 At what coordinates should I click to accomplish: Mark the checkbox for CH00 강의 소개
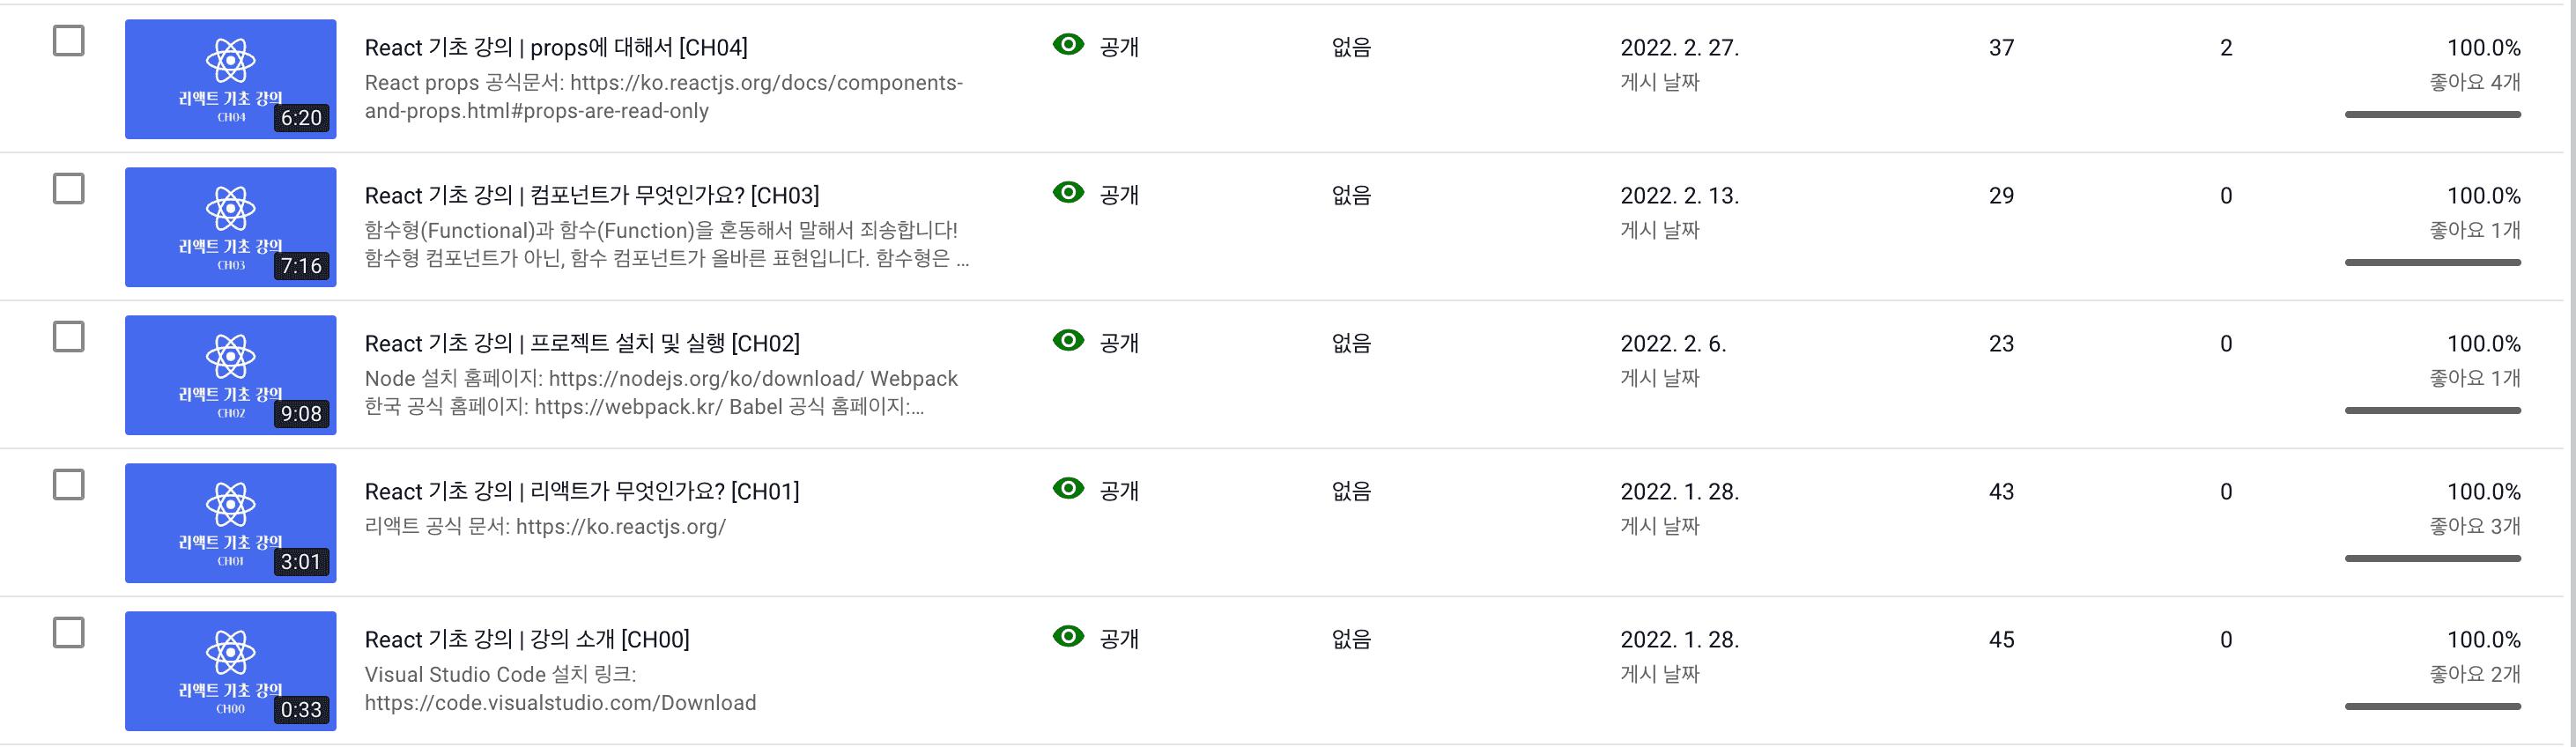tap(68, 633)
